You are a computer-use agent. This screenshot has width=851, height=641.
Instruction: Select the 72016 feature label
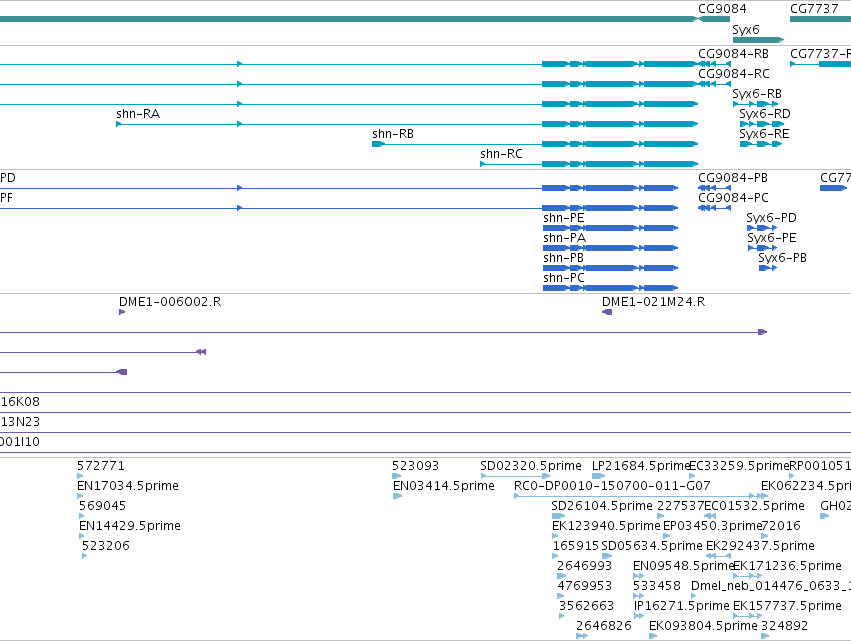[x=781, y=526]
